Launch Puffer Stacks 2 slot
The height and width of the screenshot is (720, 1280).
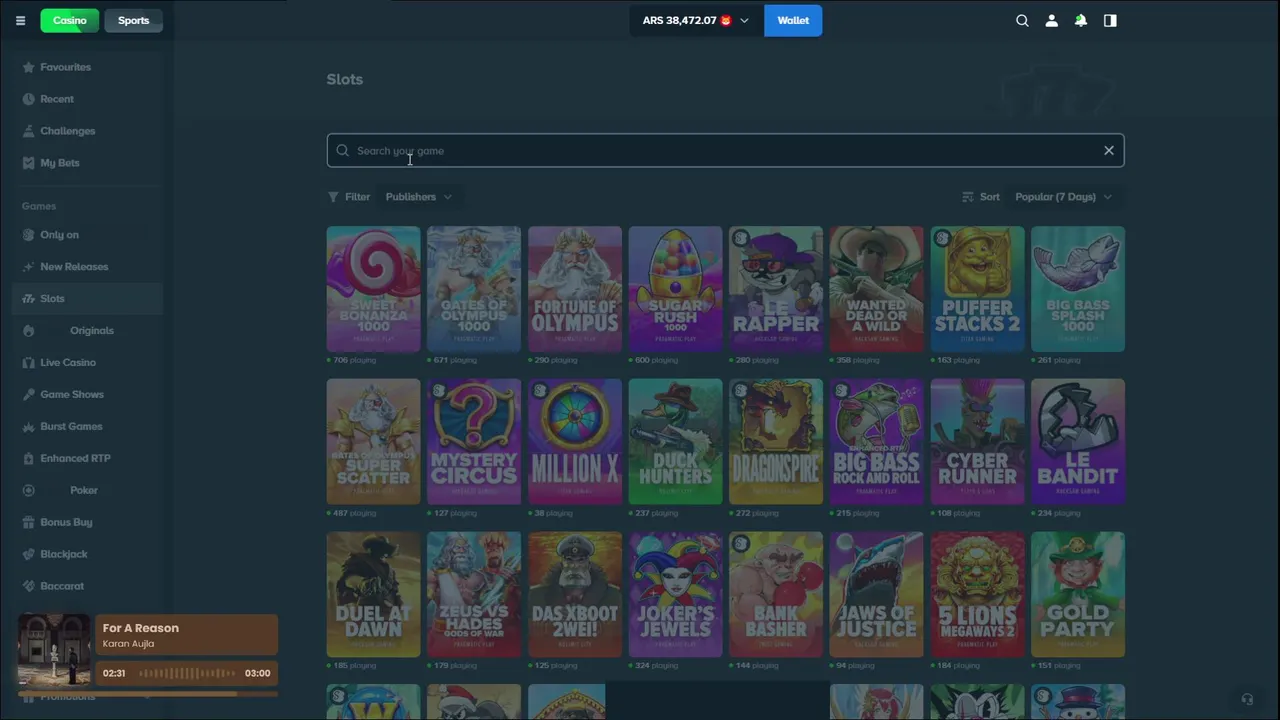(977, 289)
